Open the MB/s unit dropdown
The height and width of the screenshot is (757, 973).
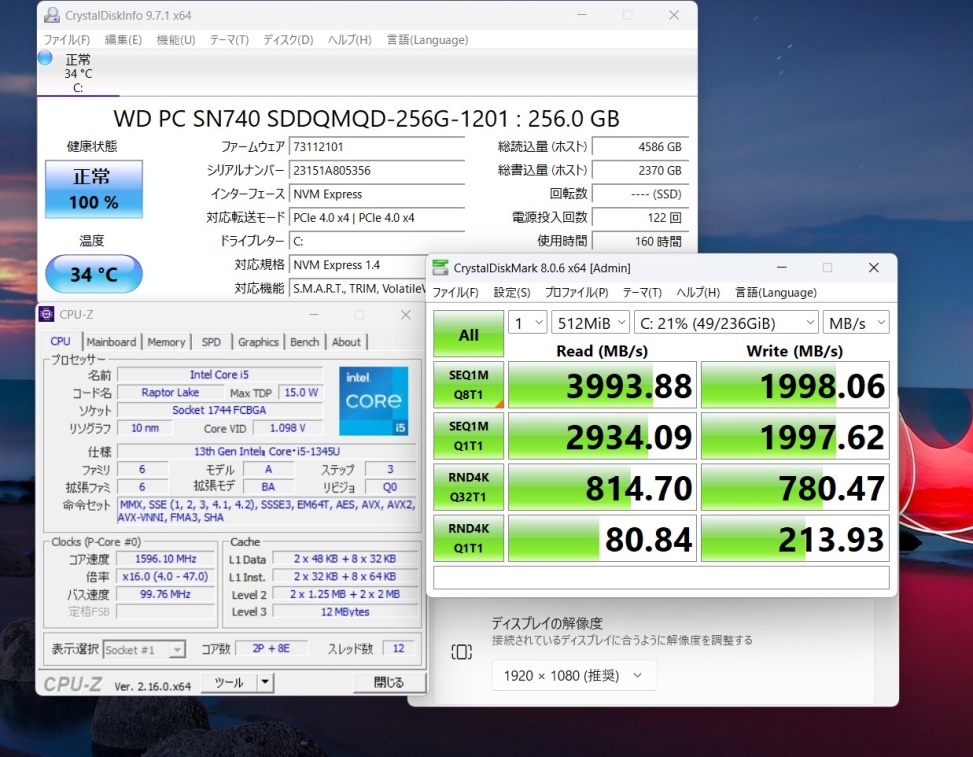pyautogui.click(x=856, y=323)
